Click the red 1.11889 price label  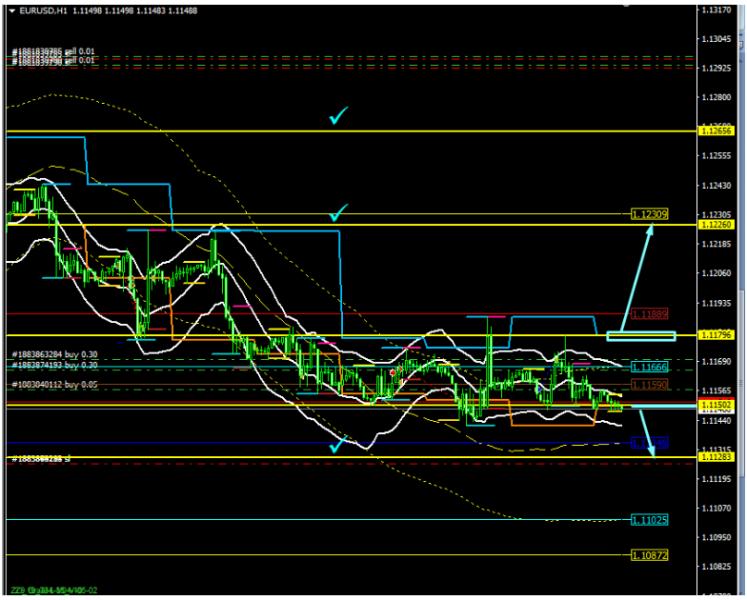[649, 313]
